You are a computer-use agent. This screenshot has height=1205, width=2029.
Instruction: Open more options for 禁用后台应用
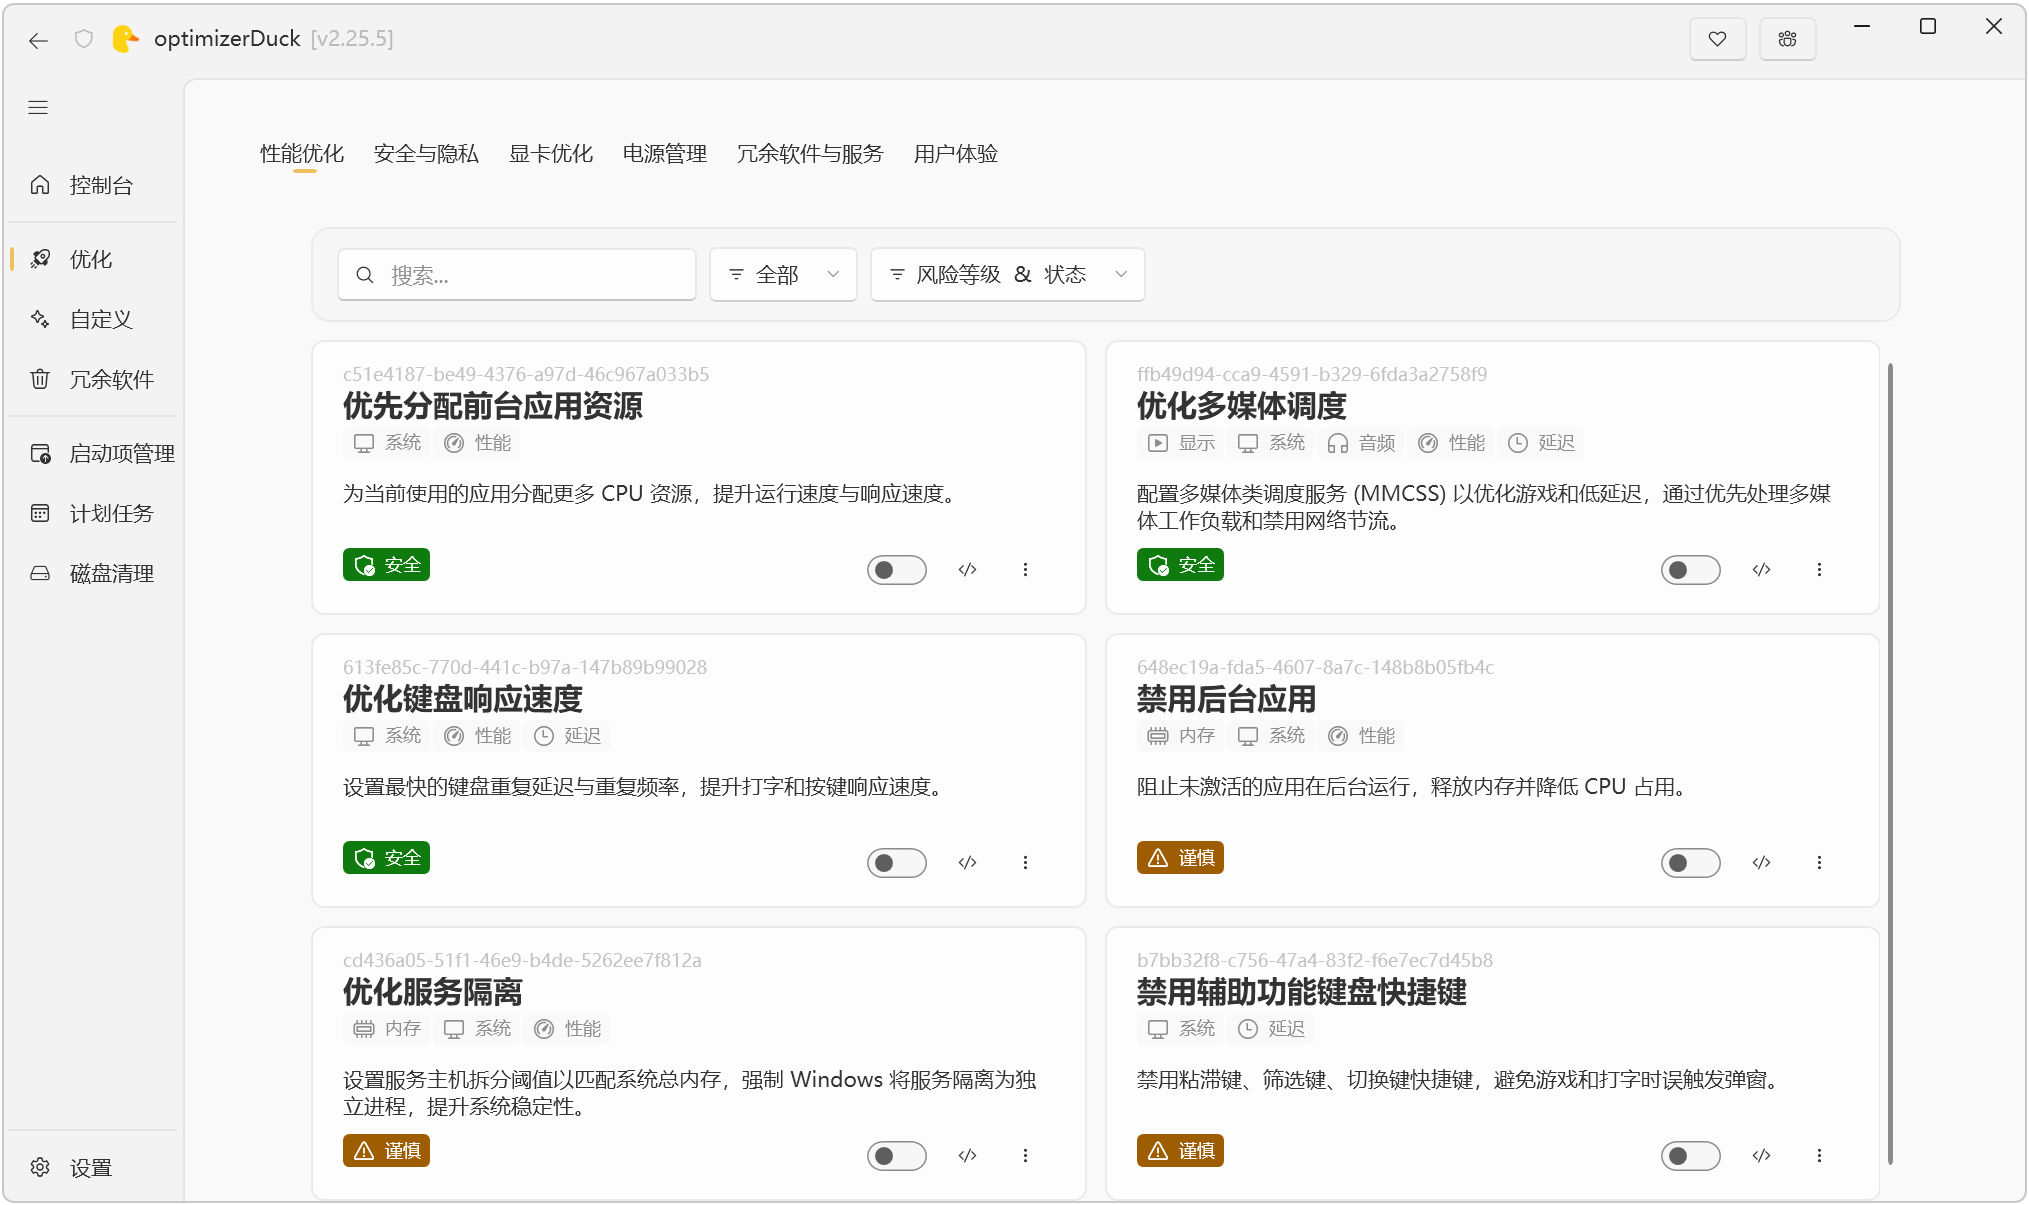1819,863
